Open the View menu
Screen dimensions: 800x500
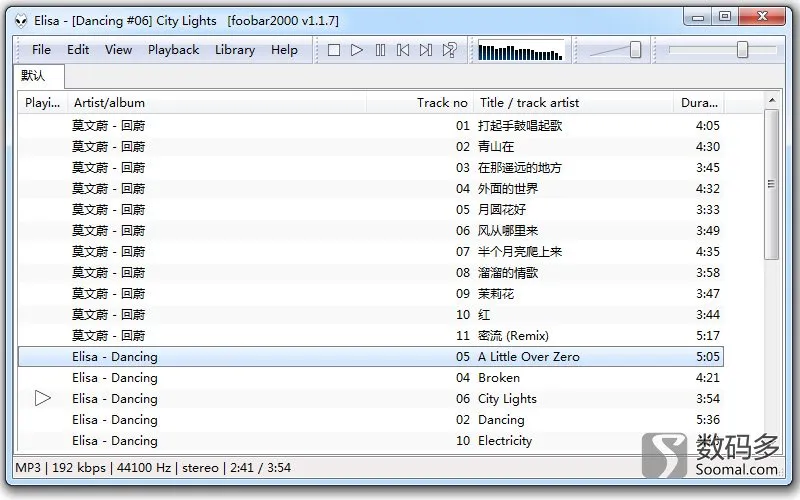pyautogui.click(x=118, y=50)
